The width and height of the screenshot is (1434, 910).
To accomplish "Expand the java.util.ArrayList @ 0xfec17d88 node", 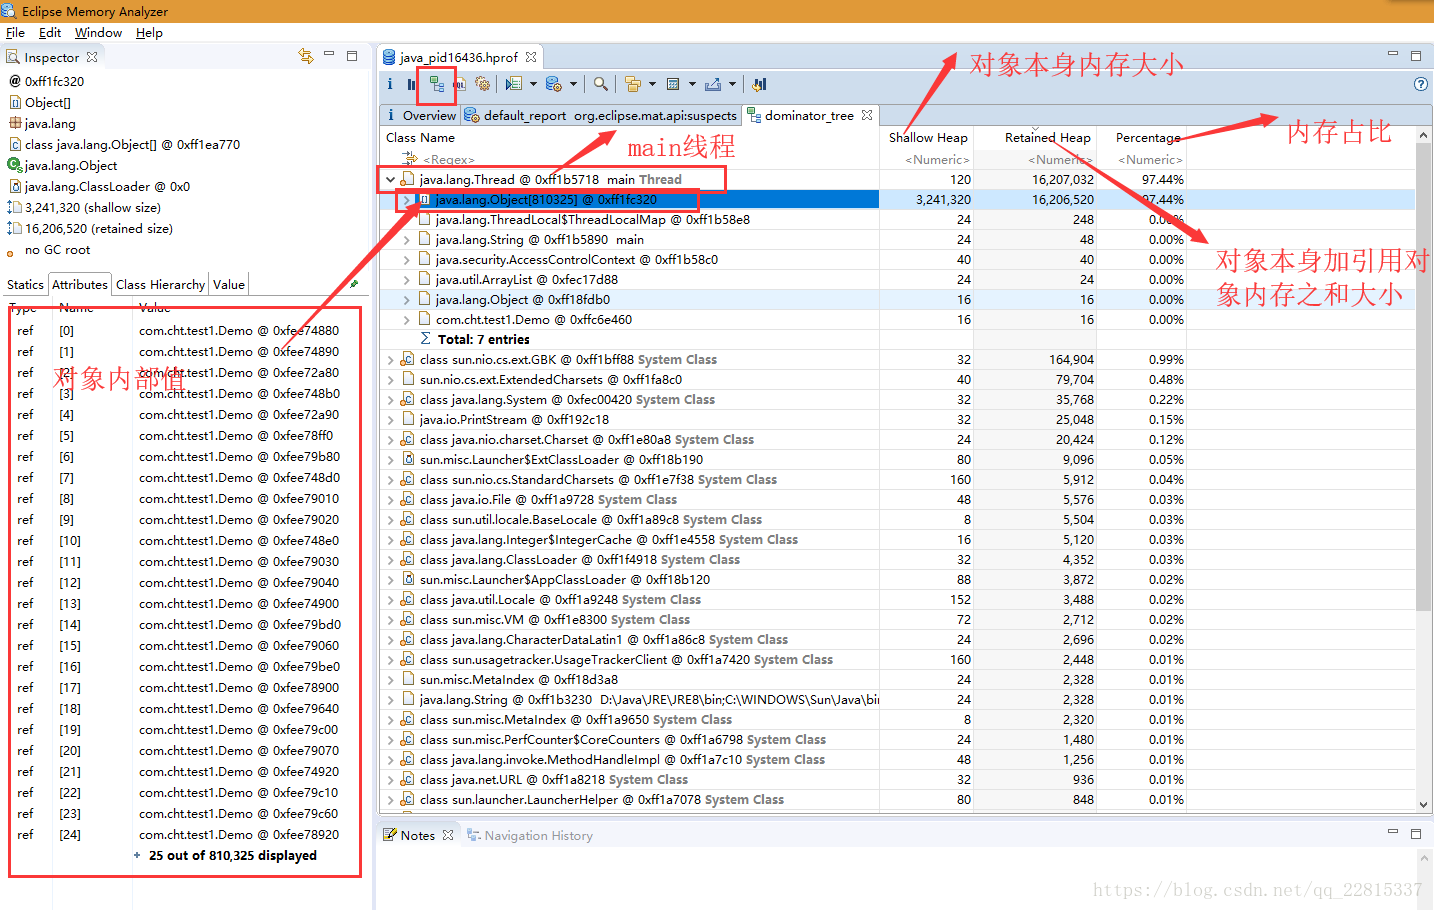I will point(406,280).
